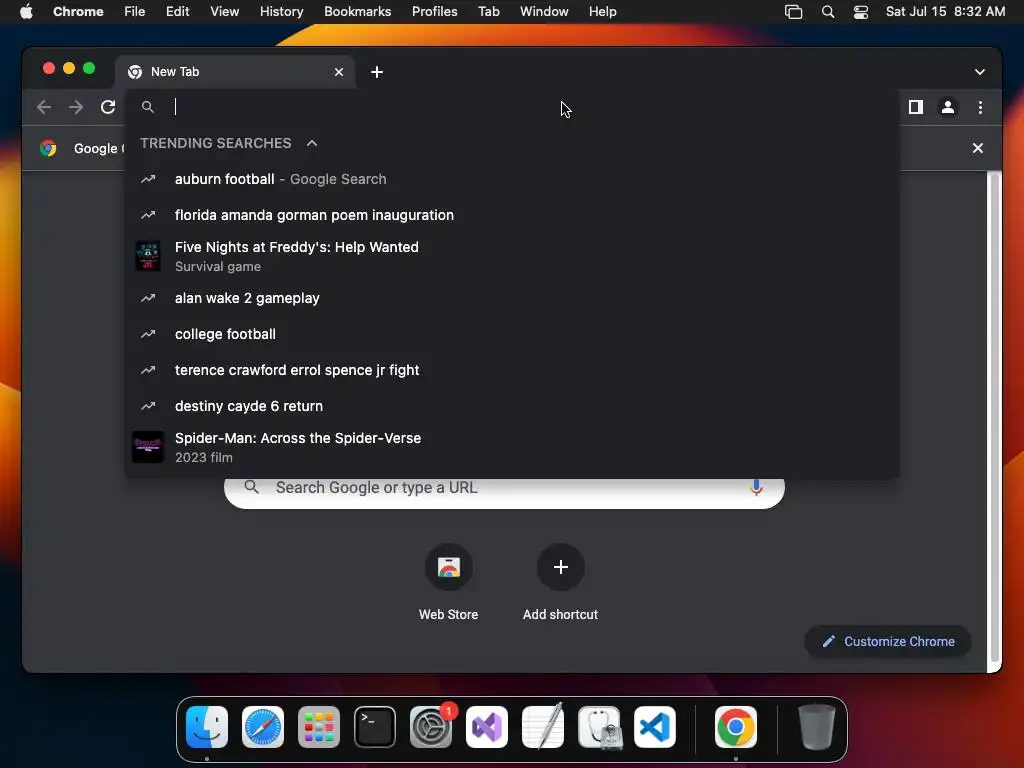The image size is (1024, 768).
Task: Open Control Center in menu bar
Action: (x=861, y=12)
